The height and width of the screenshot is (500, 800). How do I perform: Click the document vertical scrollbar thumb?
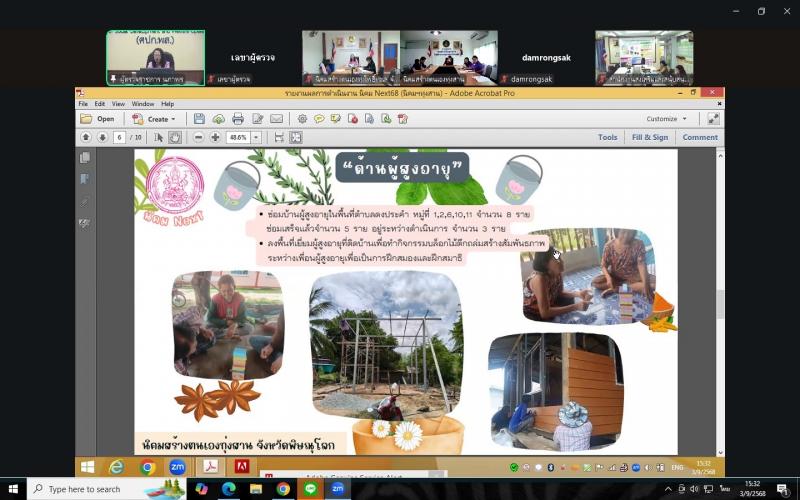click(x=720, y=305)
